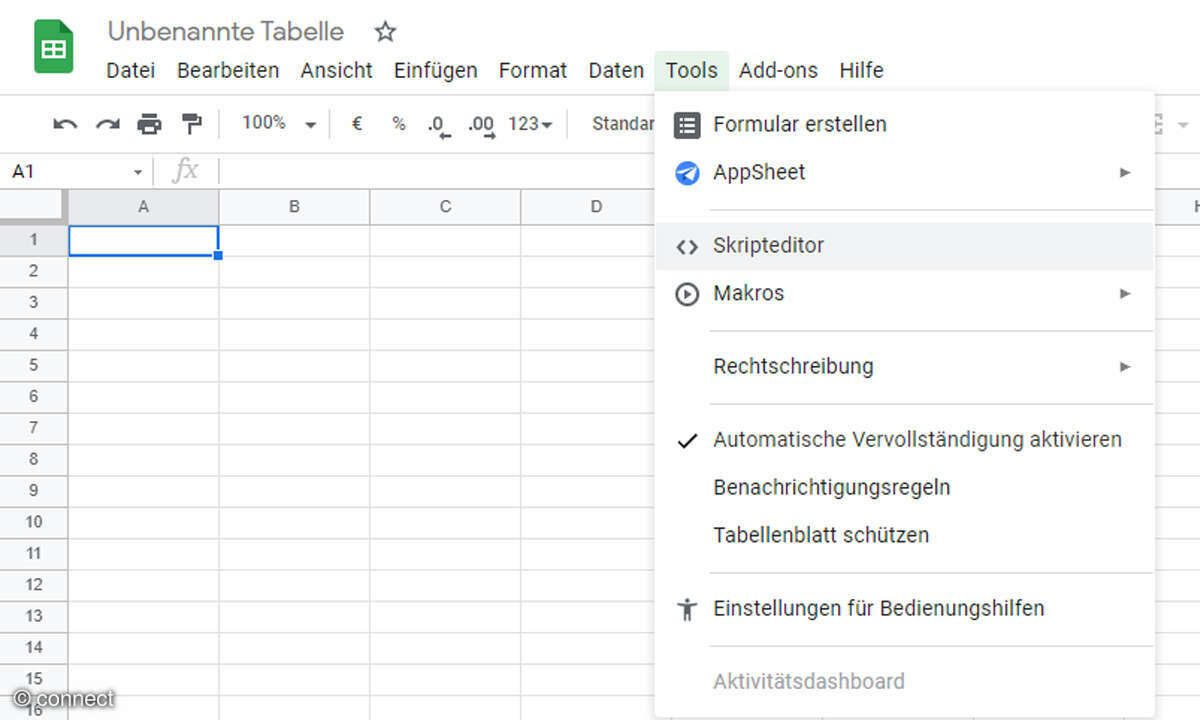Toggle Automatische Vervollständigung aktivieren checkmark
The width and height of the screenshot is (1200, 720).
[687, 440]
